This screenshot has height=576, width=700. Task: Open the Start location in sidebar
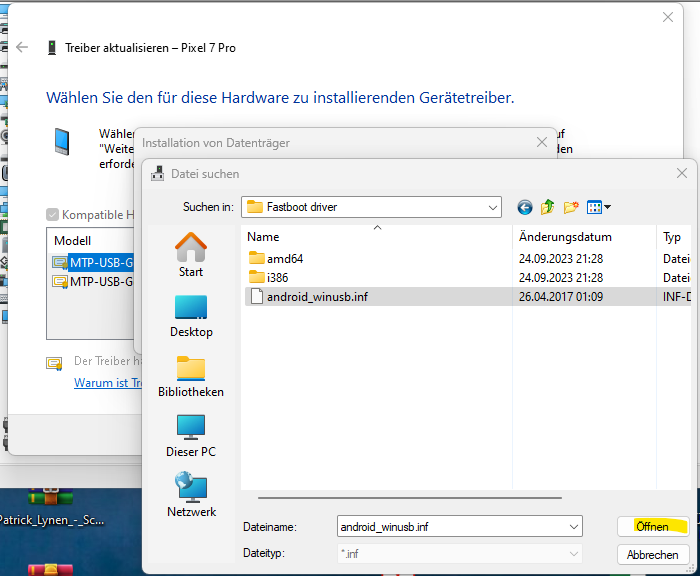191,255
